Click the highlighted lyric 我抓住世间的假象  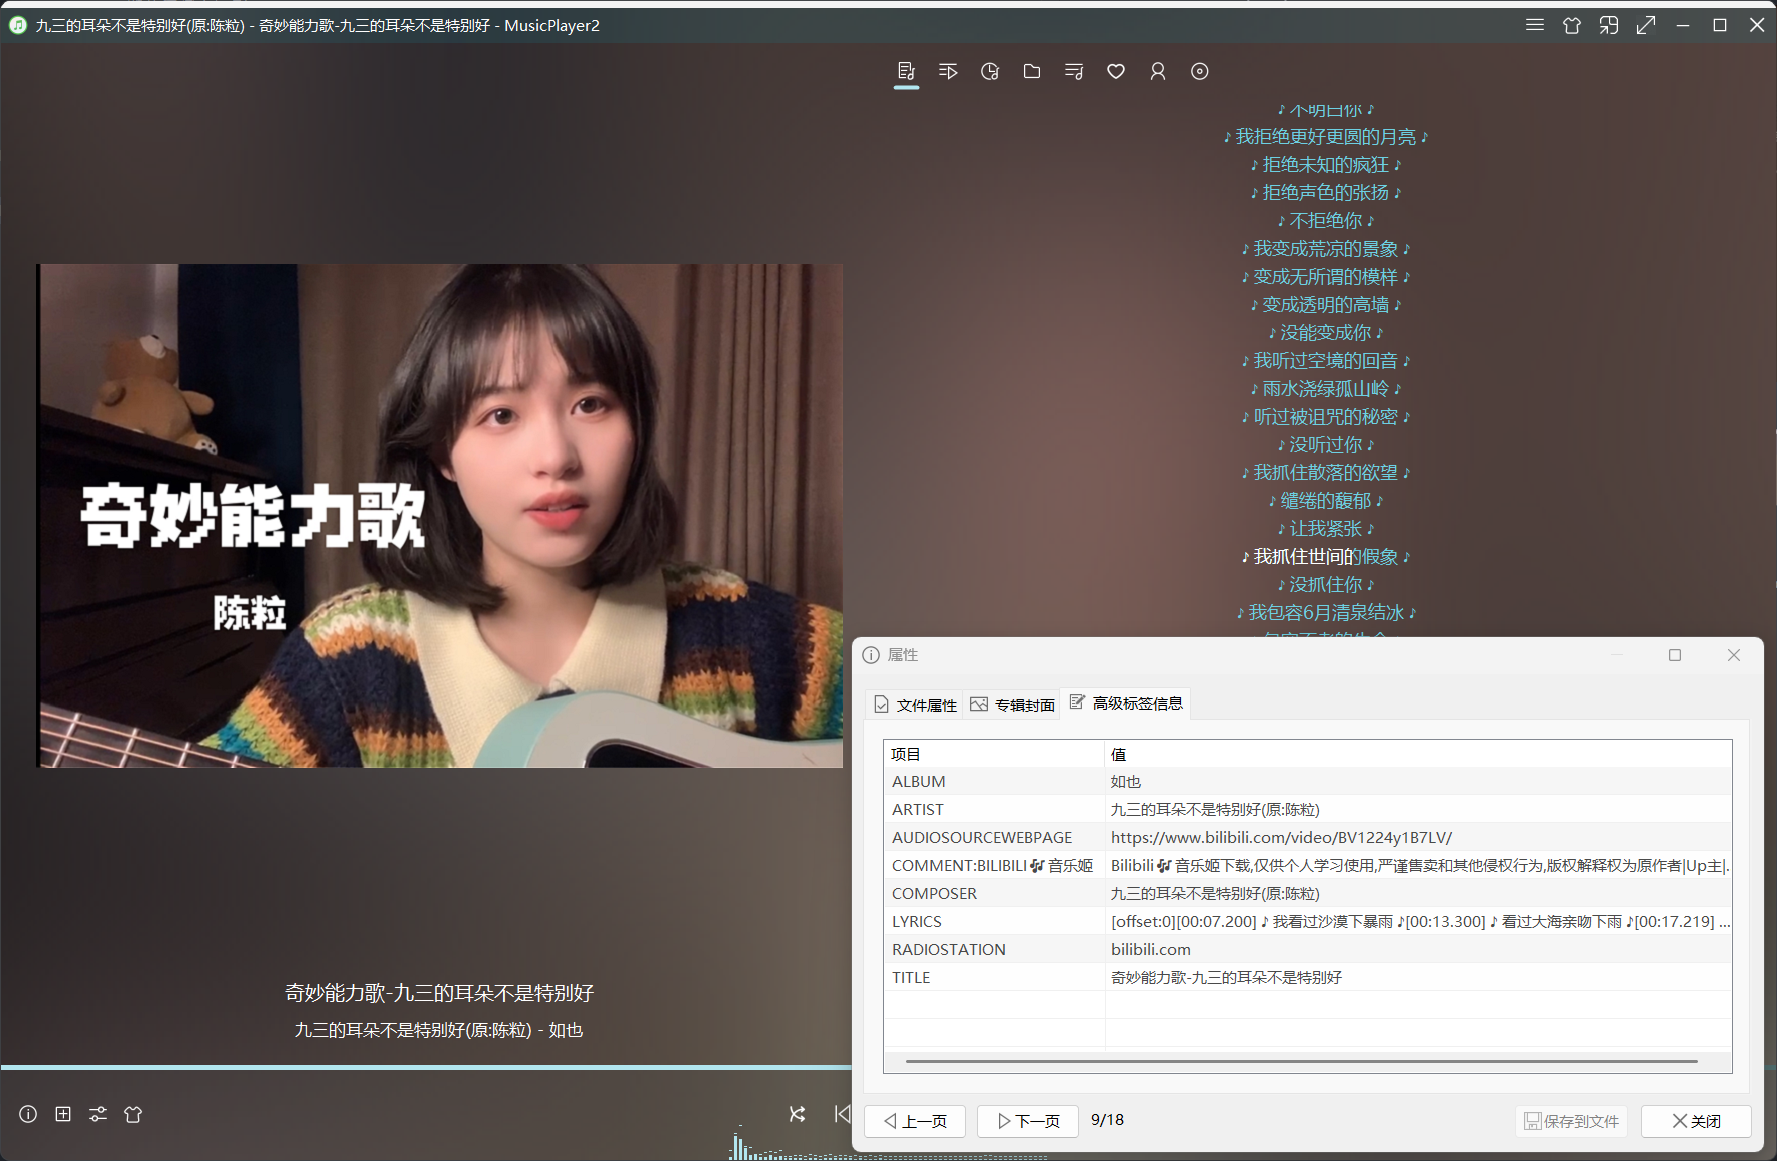point(1326,556)
